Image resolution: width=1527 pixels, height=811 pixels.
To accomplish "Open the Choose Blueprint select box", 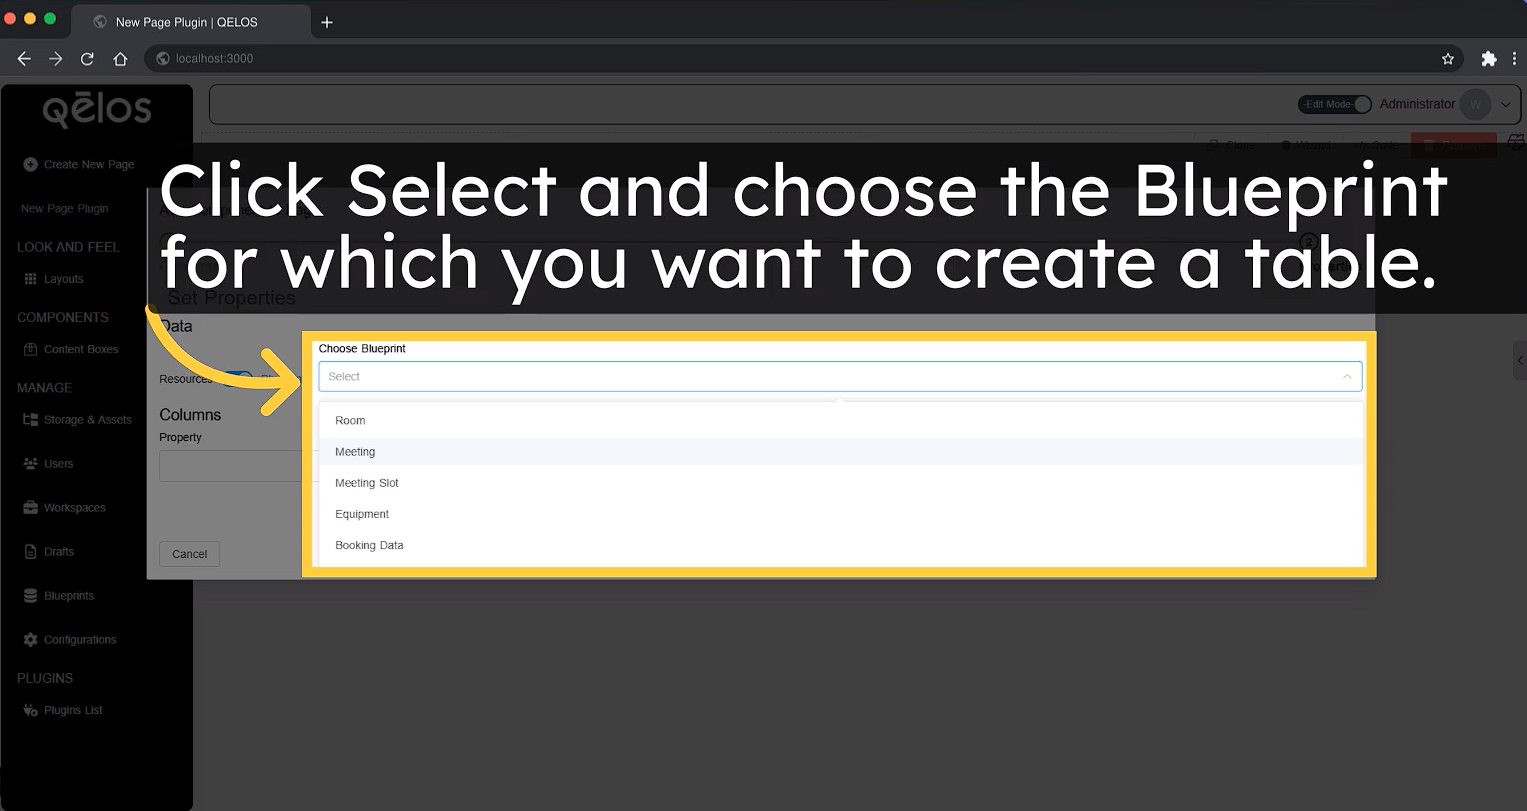I will tap(830, 377).
